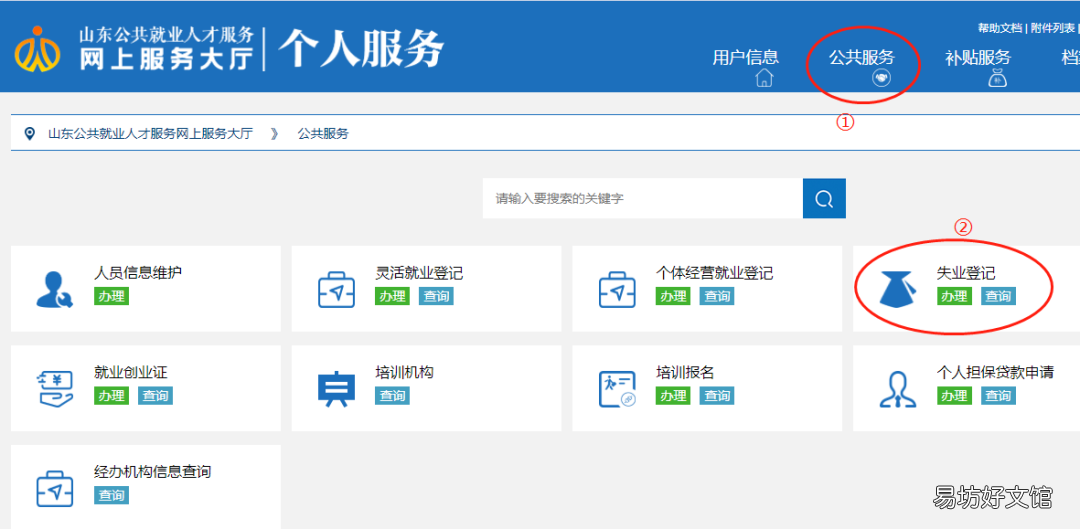The width and height of the screenshot is (1080, 529).
Task: Click the magnifier search button
Action: (x=824, y=198)
